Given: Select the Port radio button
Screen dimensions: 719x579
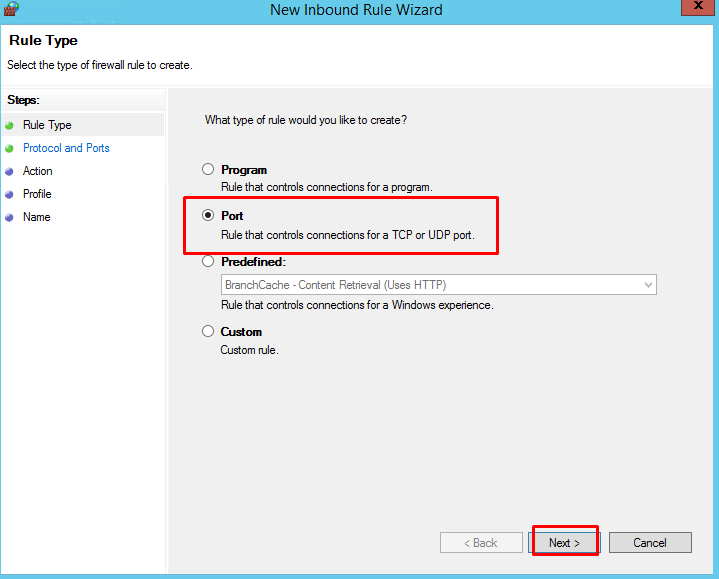Looking at the screenshot, I should [208, 215].
